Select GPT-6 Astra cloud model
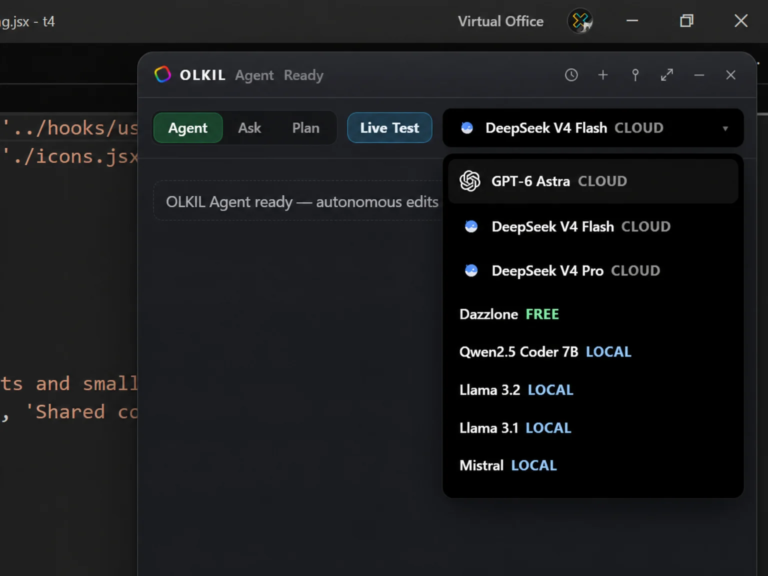 tap(593, 181)
